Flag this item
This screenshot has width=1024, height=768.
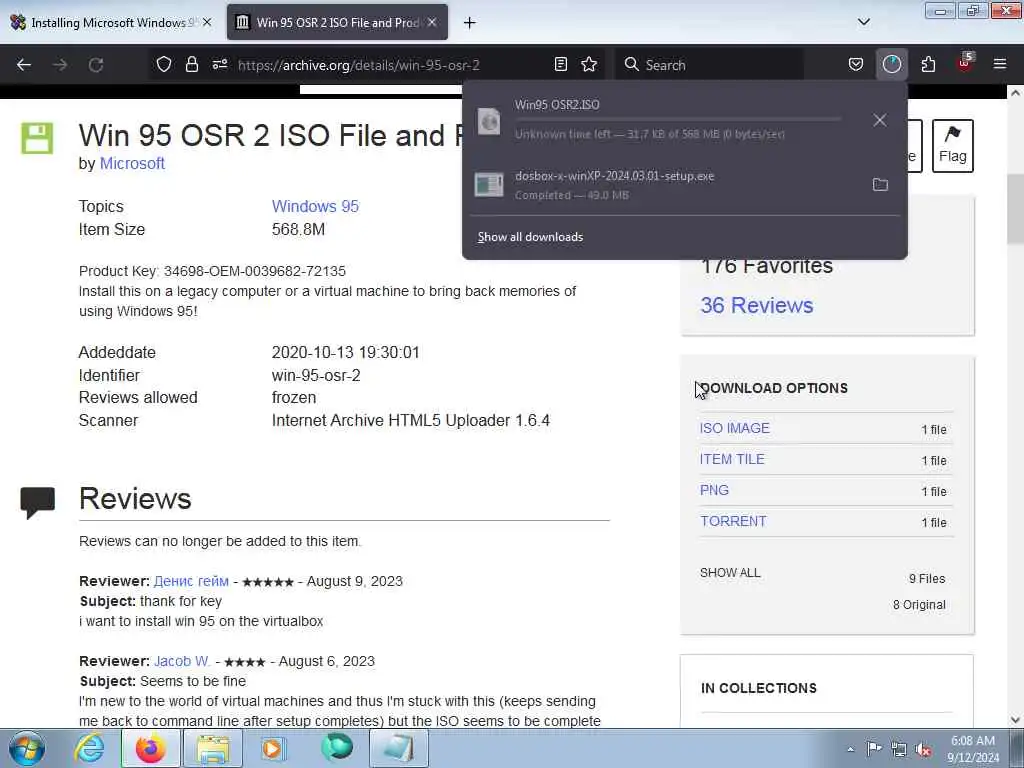point(952,146)
